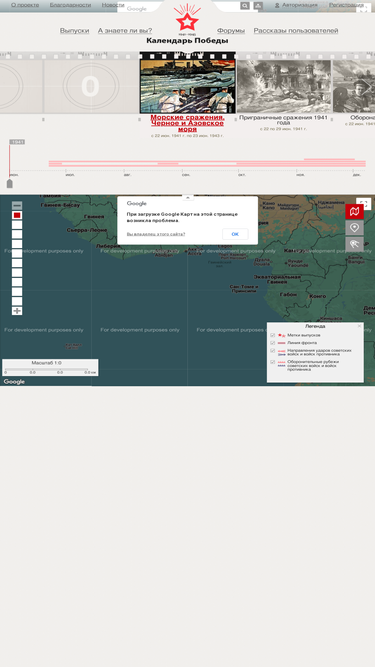The width and height of the screenshot is (375, 667).
Task: Open the Форумы section
Action: coord(231,31)
